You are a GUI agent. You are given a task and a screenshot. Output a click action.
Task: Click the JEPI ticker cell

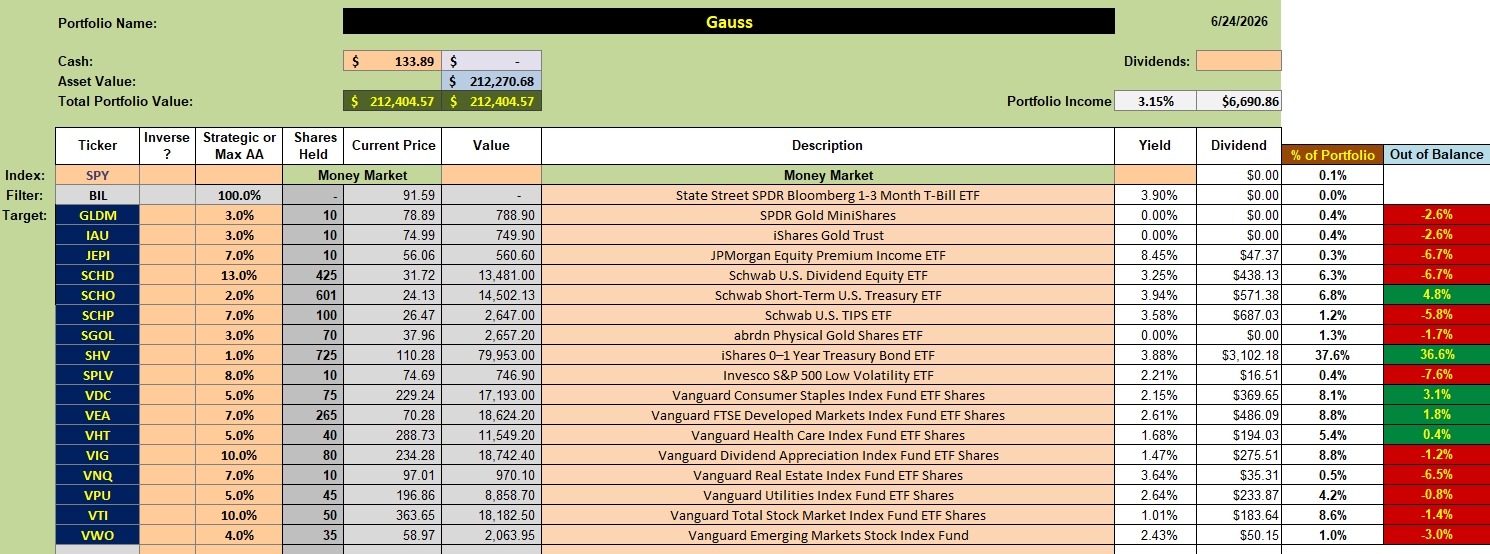(x=97, y=255)
